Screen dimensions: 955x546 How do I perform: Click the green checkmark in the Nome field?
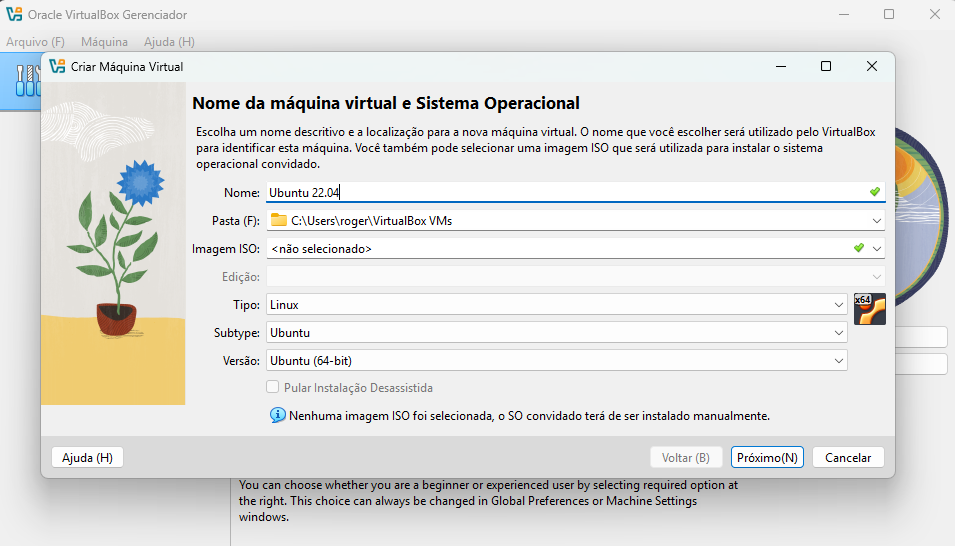[x=874, y=192]
